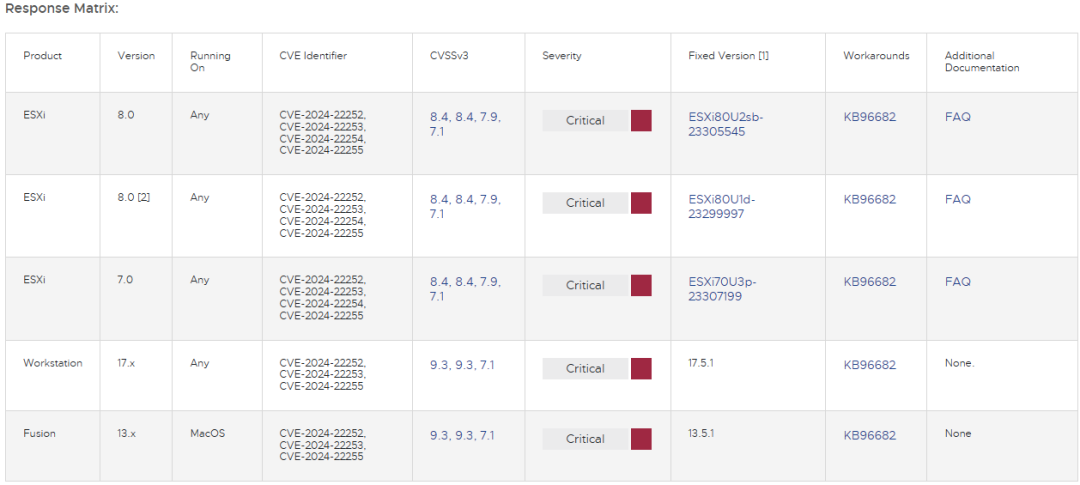Open KB96682 workaround for Fusion
The height and width of the screenshot is (485, 1080).
pos(870,436)
